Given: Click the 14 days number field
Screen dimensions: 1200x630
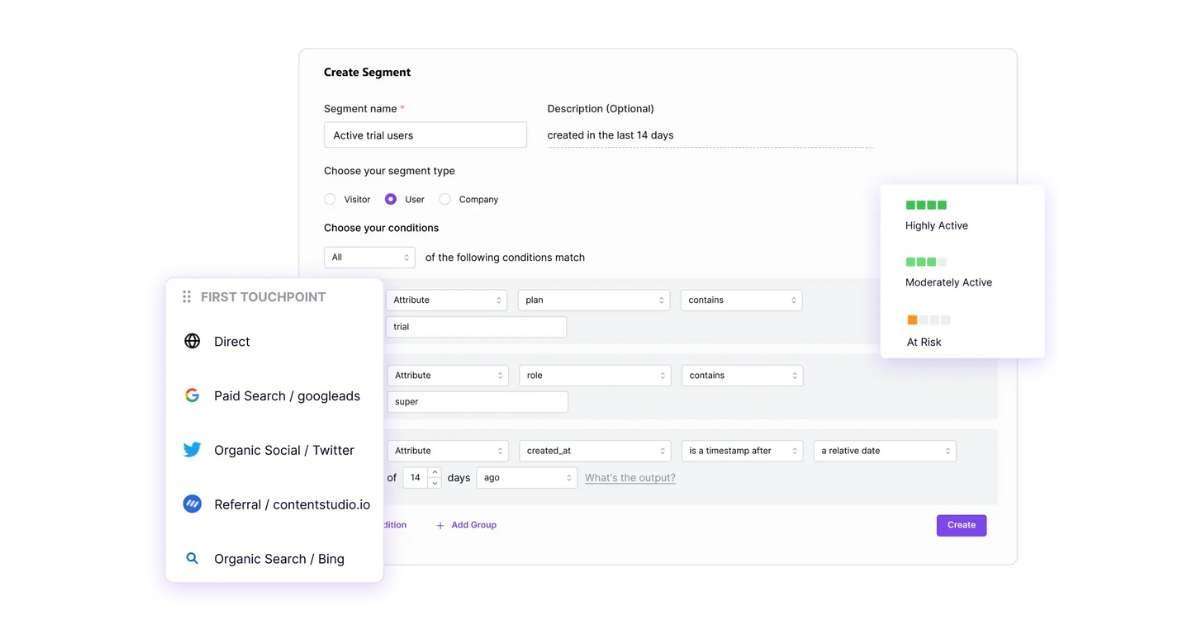Looking at the screenshot, I should [416, 478].
